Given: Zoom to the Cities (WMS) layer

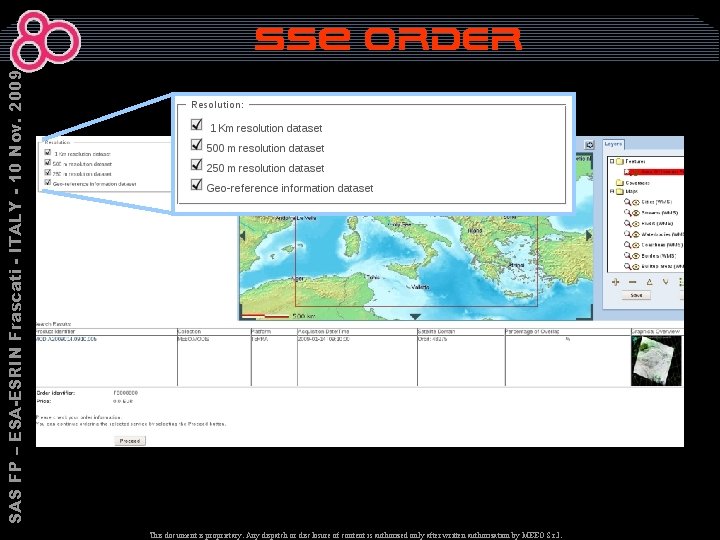Looking at the screenshot, I should (x=627, y=202).
